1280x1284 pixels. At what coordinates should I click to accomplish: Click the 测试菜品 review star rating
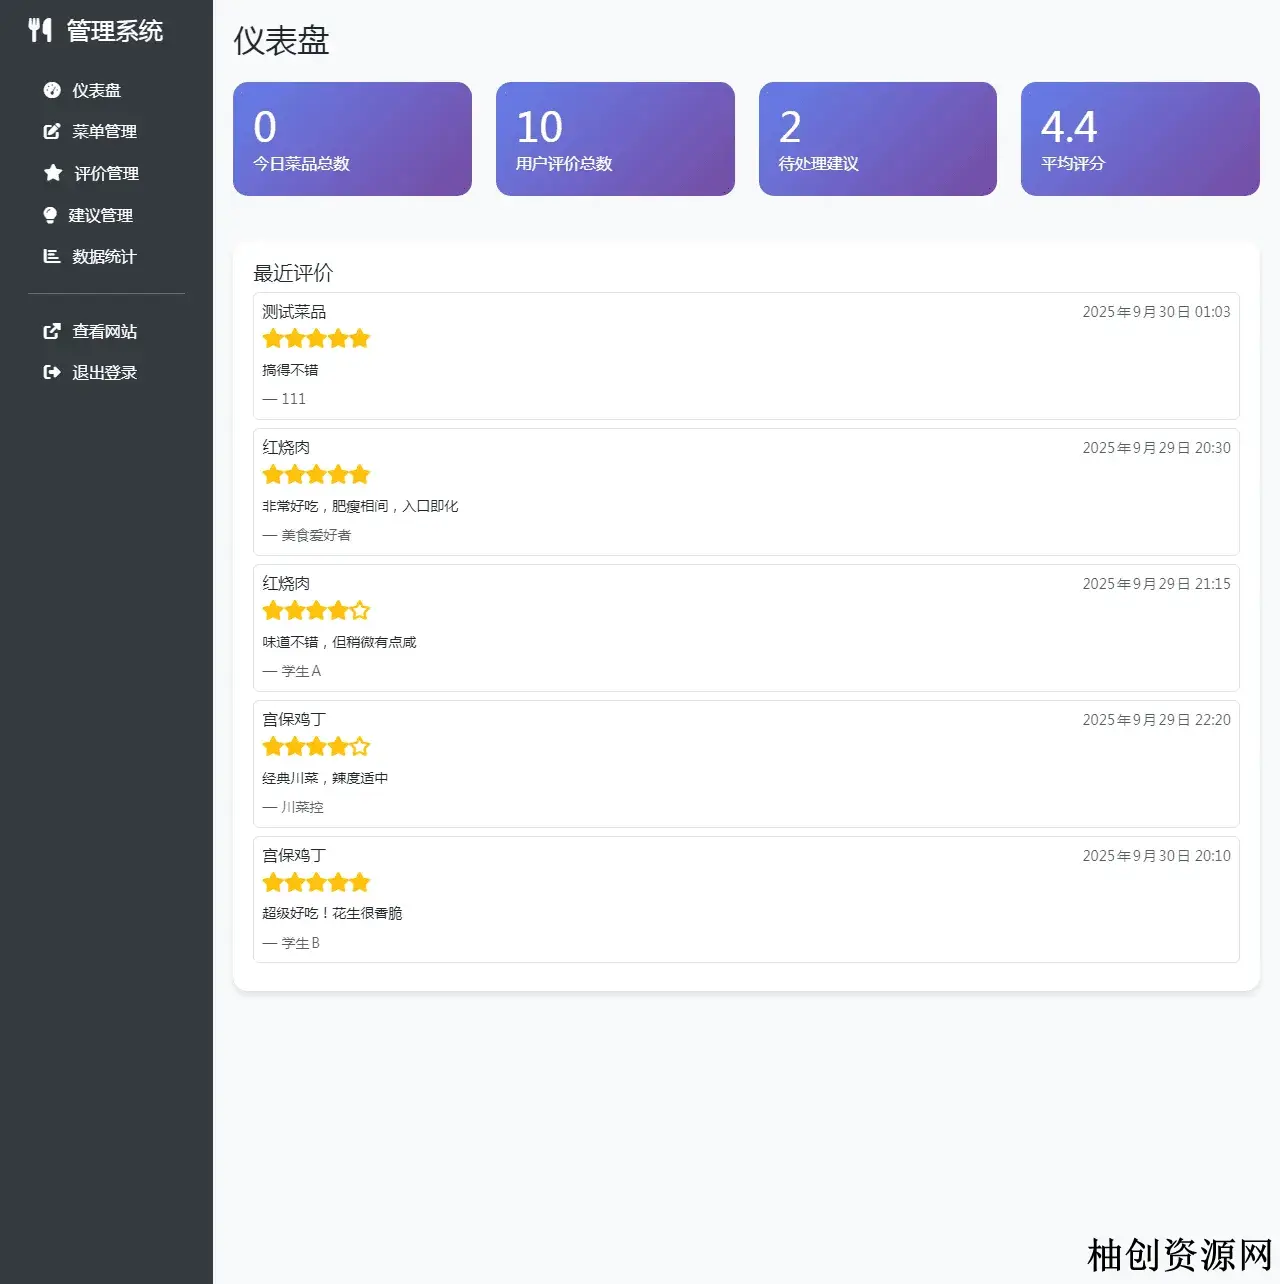[x=316, y=339]
